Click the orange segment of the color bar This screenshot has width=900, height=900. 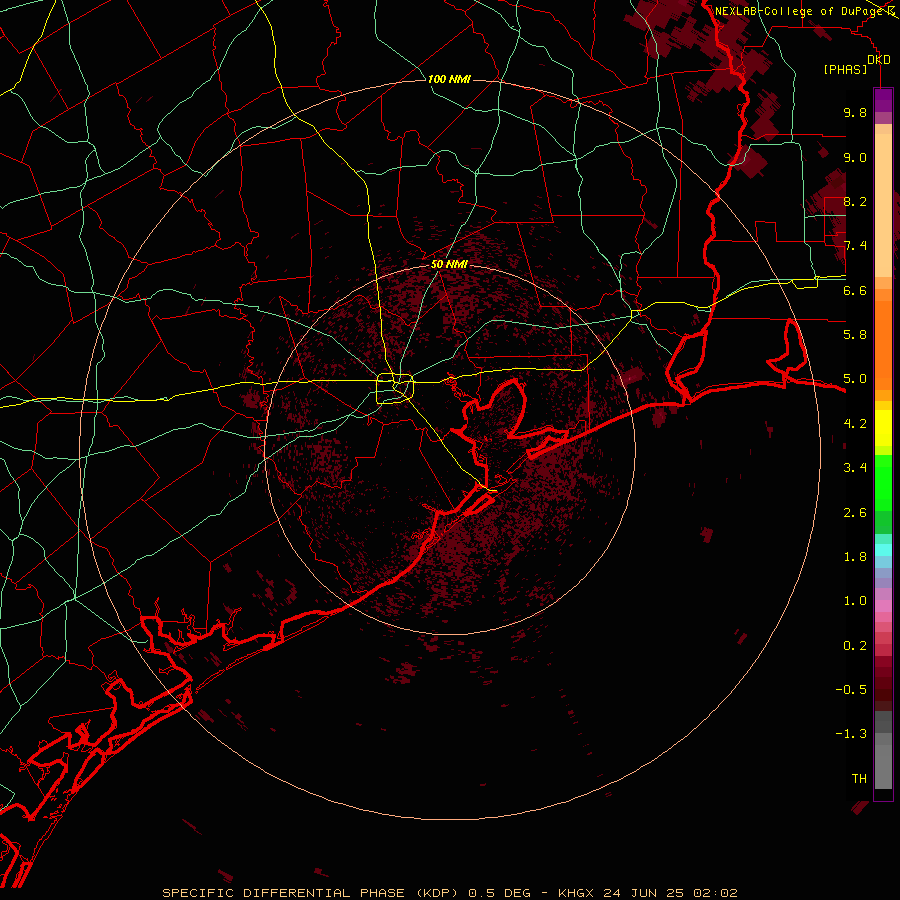point(883,346)
